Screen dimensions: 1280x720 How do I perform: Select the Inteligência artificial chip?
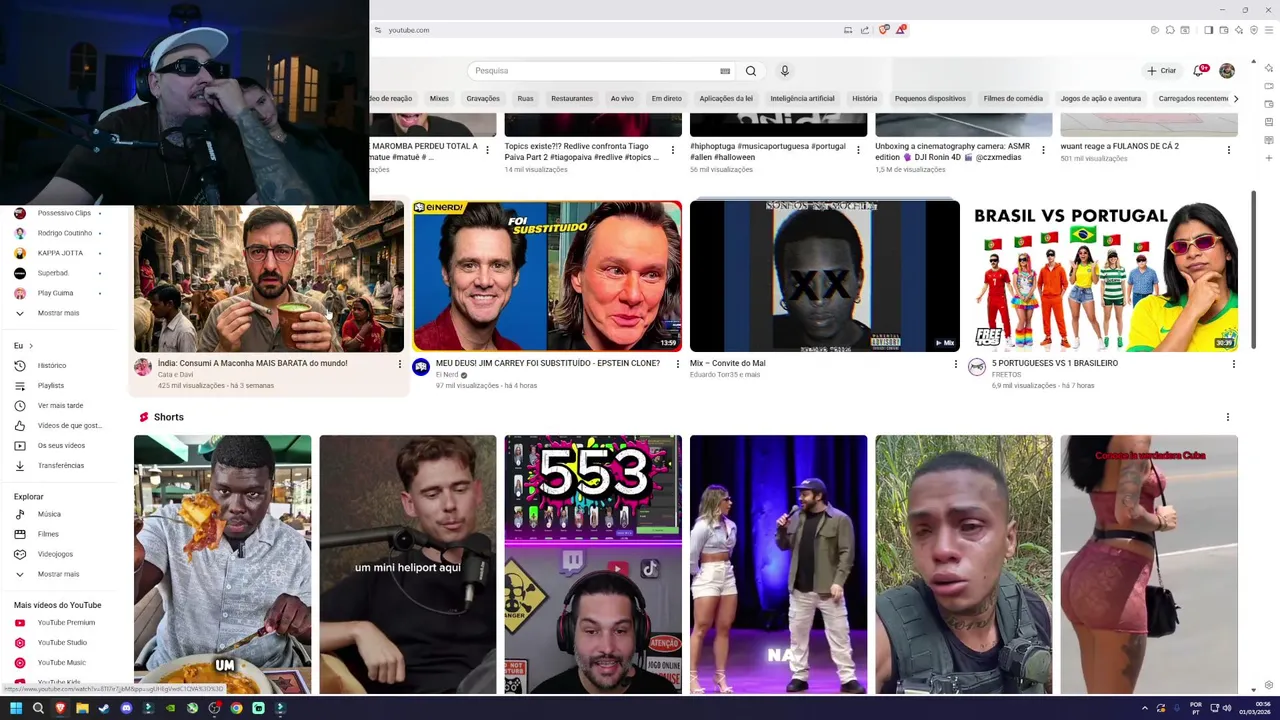point(802,99)
